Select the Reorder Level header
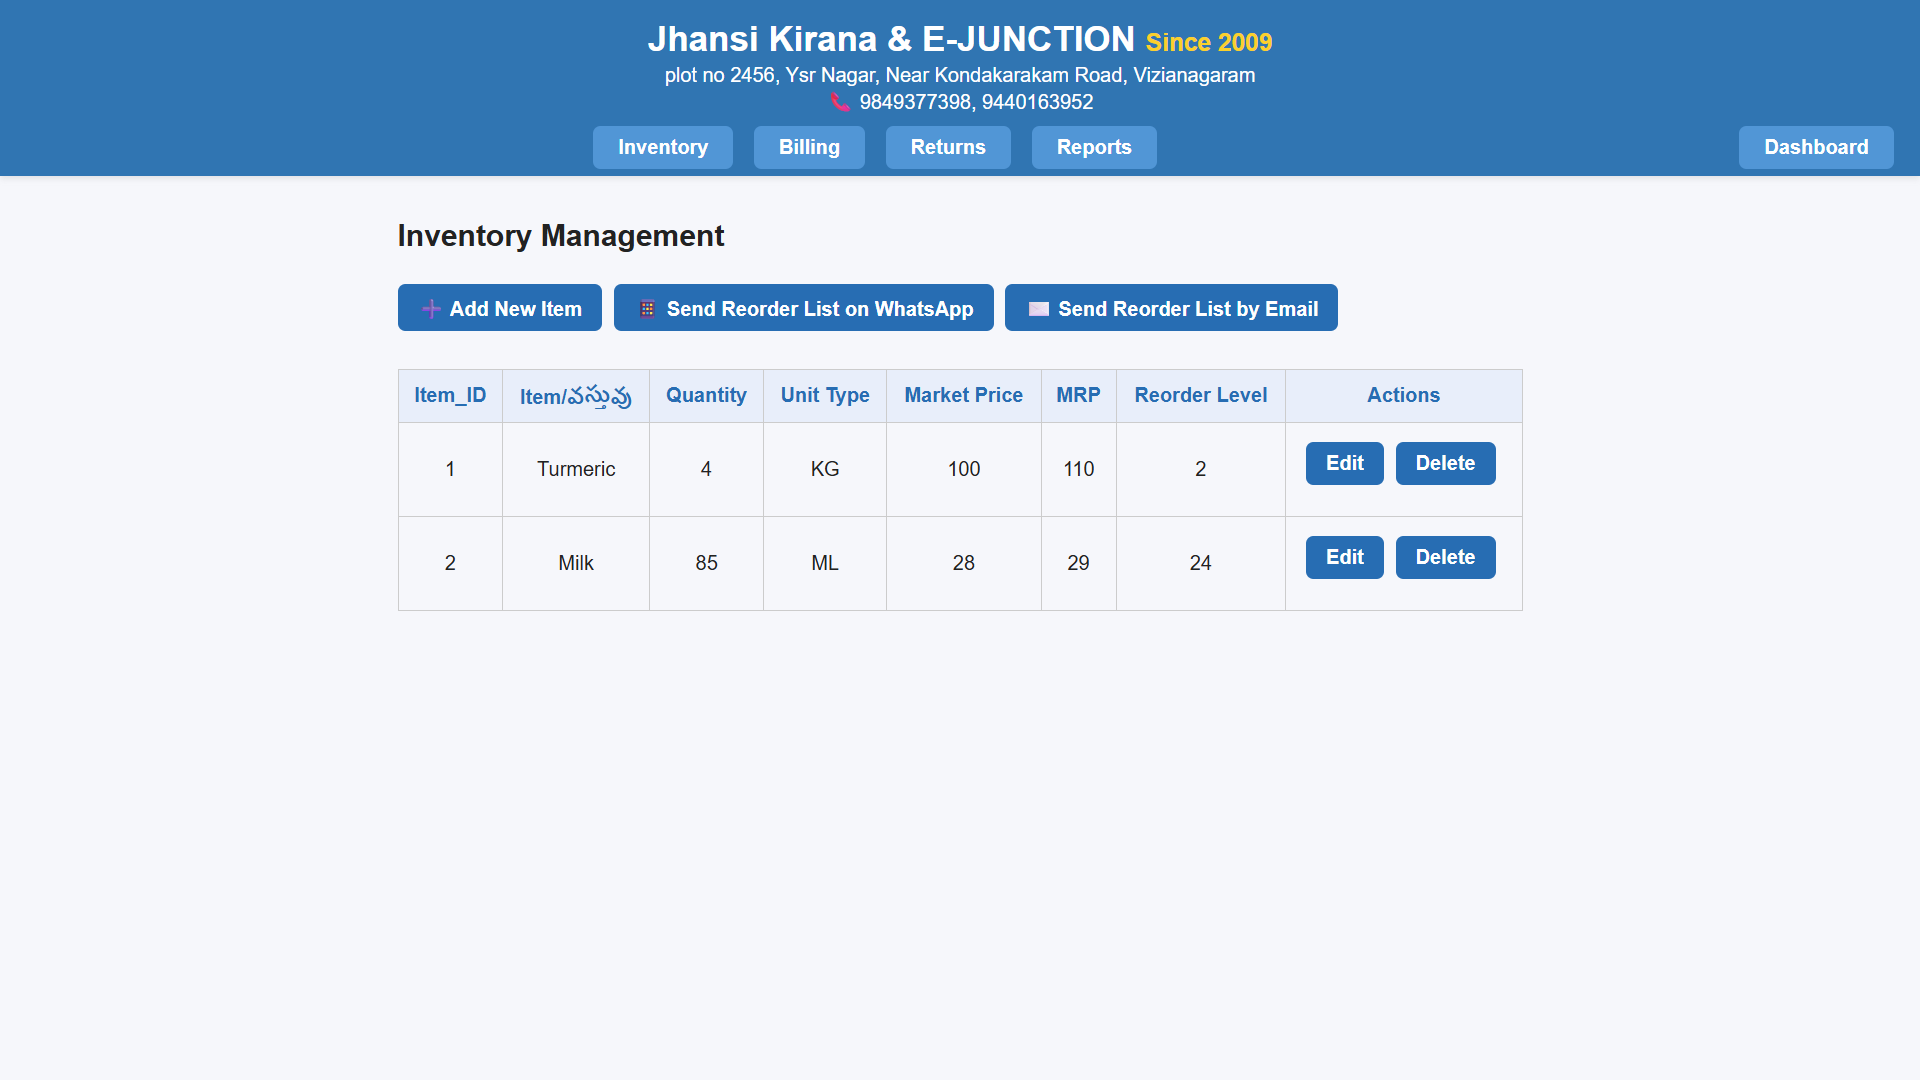 click(1200, 395)
